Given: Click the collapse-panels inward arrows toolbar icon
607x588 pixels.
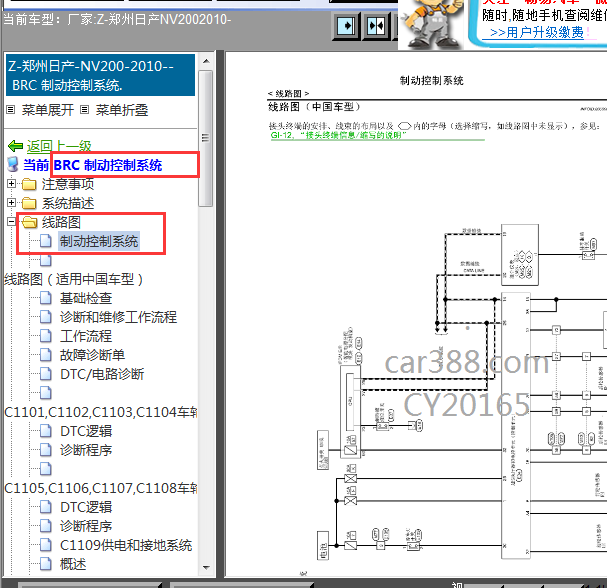Looking at the screenshot, I should click(376, 26).
